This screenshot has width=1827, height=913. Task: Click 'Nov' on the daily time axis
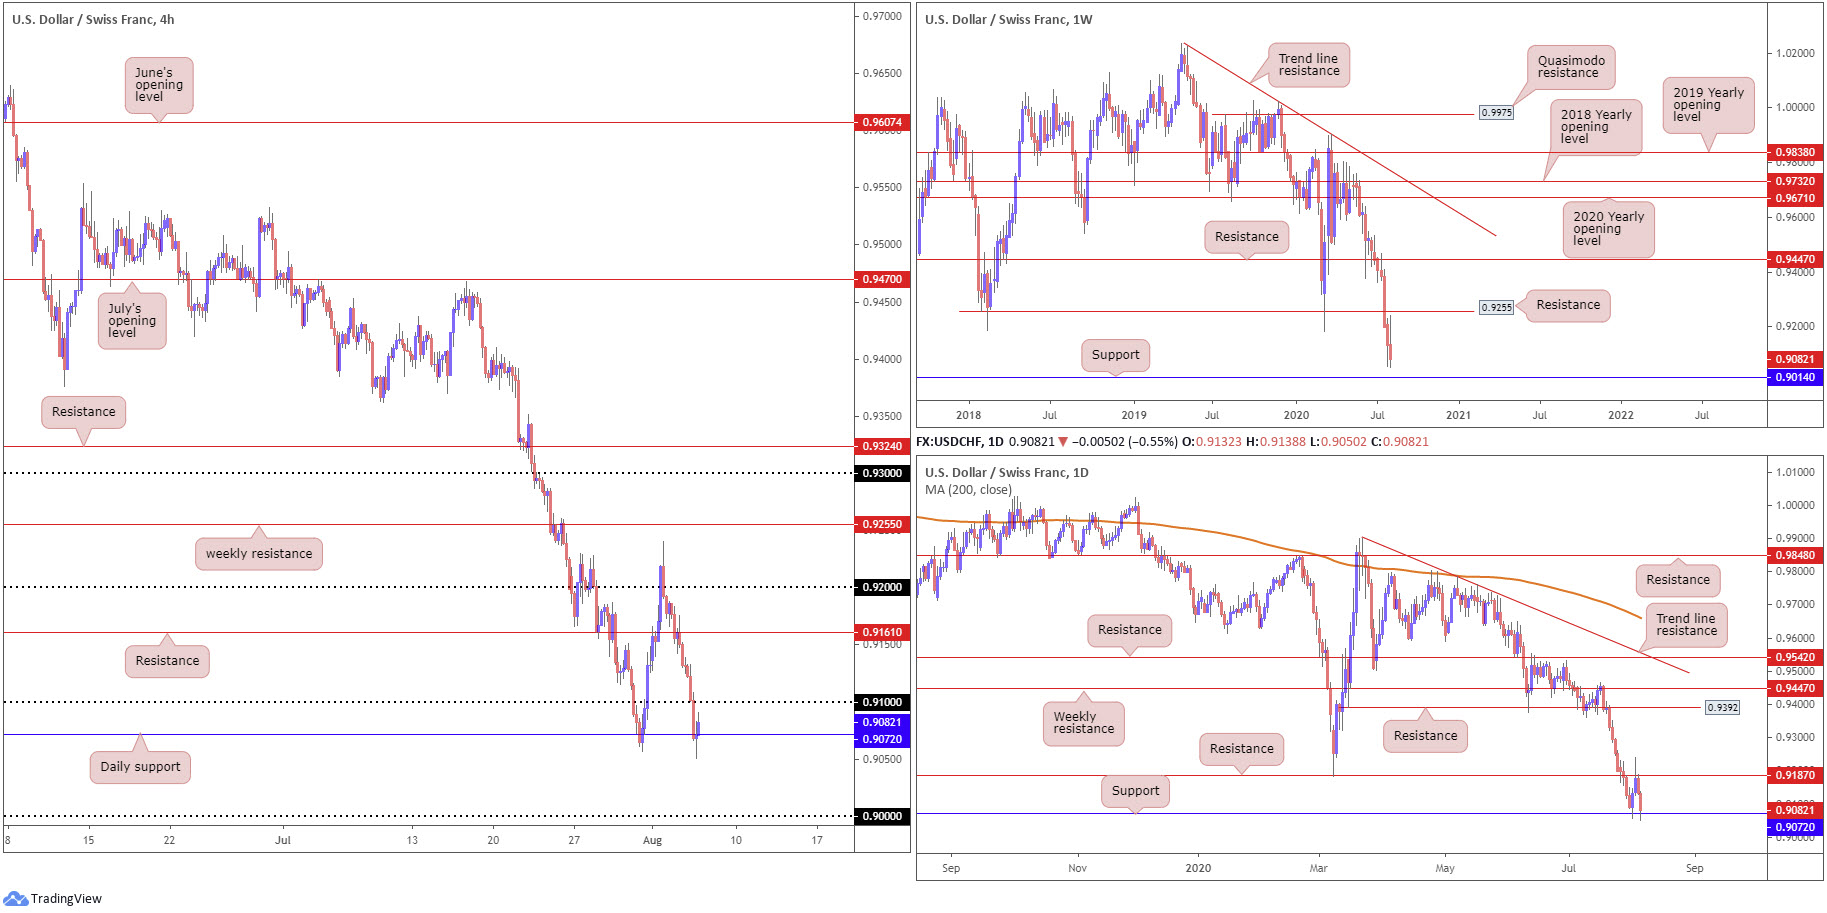tap(1077, 868)
